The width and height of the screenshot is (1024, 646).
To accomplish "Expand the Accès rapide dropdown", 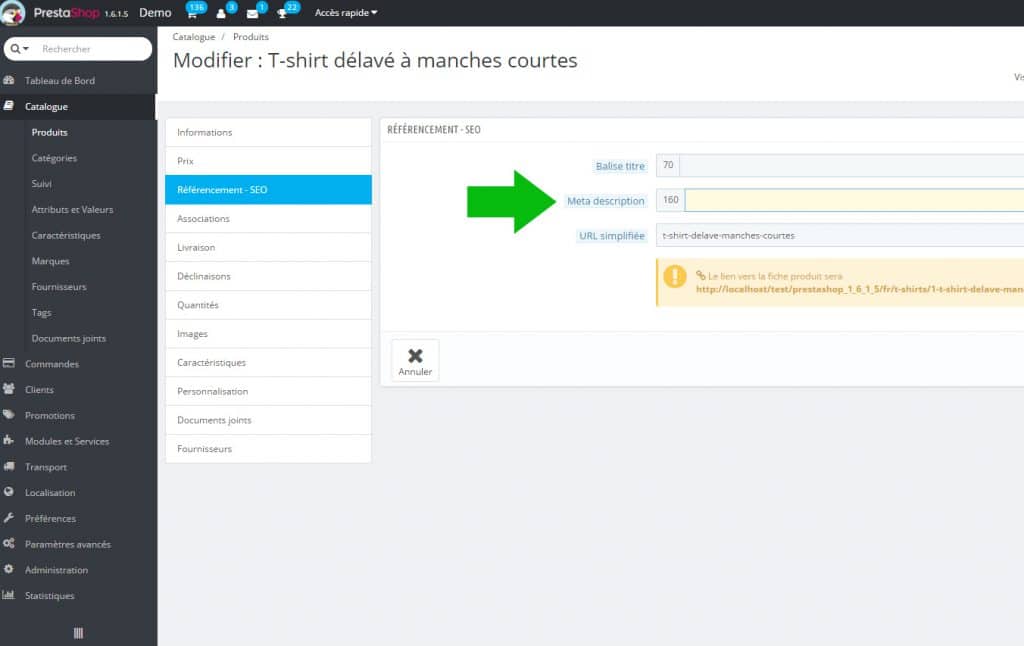I will tap(345, 12).
